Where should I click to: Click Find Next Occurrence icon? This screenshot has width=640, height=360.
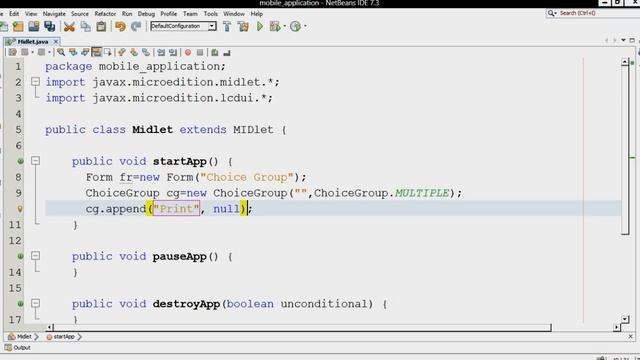(x=85, y=52)
